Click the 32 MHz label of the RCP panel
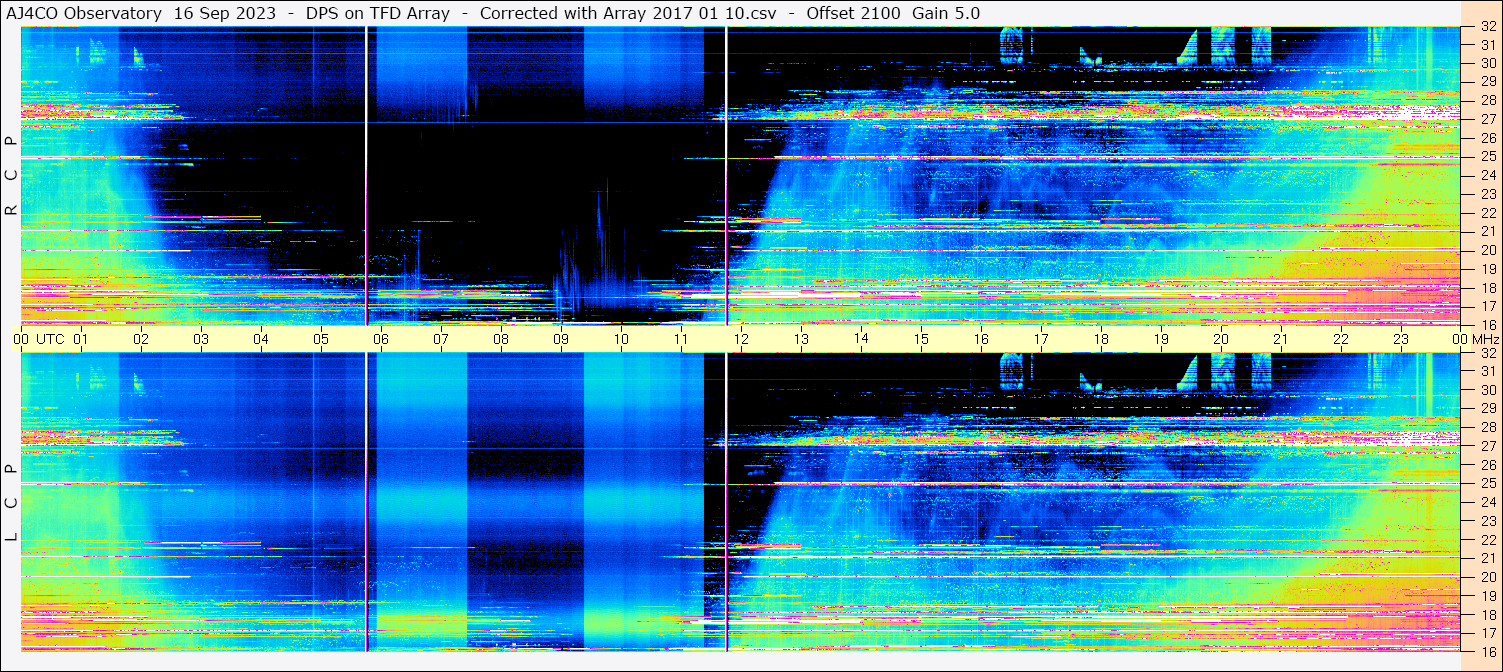 pos(1487,28)
